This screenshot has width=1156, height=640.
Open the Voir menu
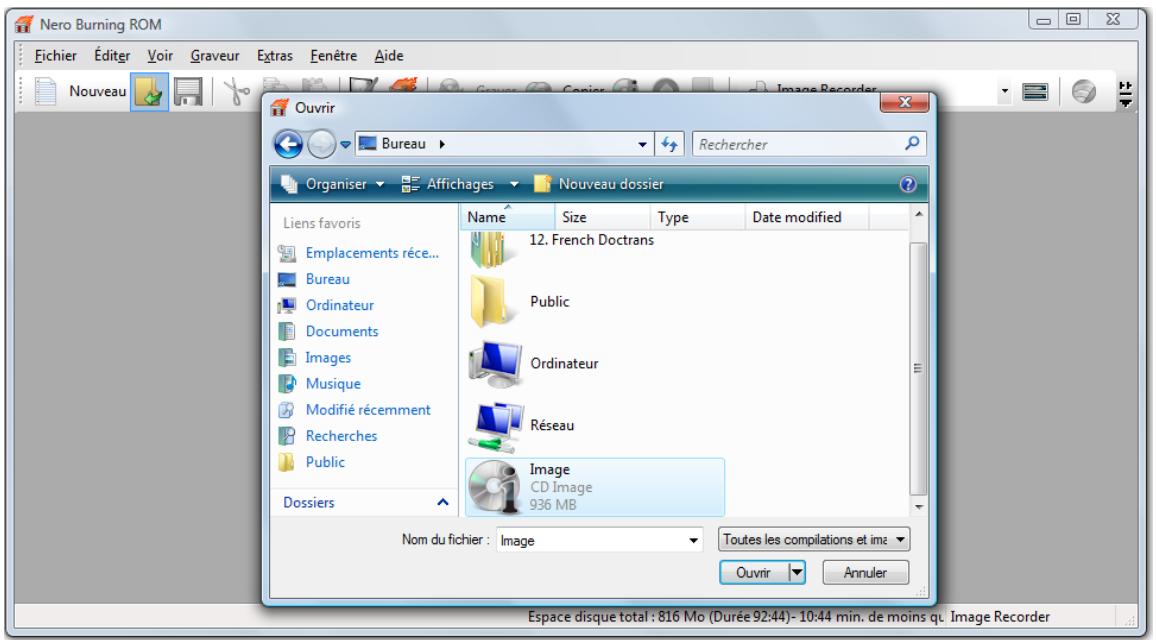coord(160,55)
